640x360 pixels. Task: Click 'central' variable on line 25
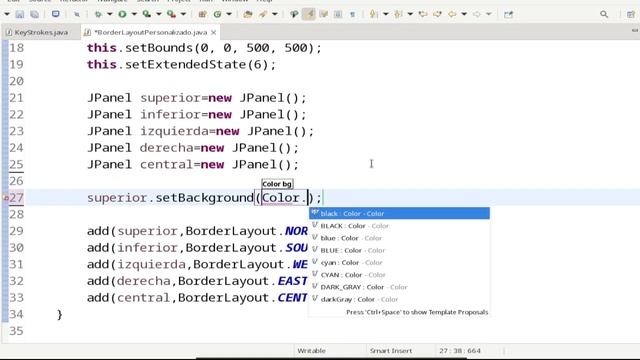pyautogui.click(x=166, y=165)
